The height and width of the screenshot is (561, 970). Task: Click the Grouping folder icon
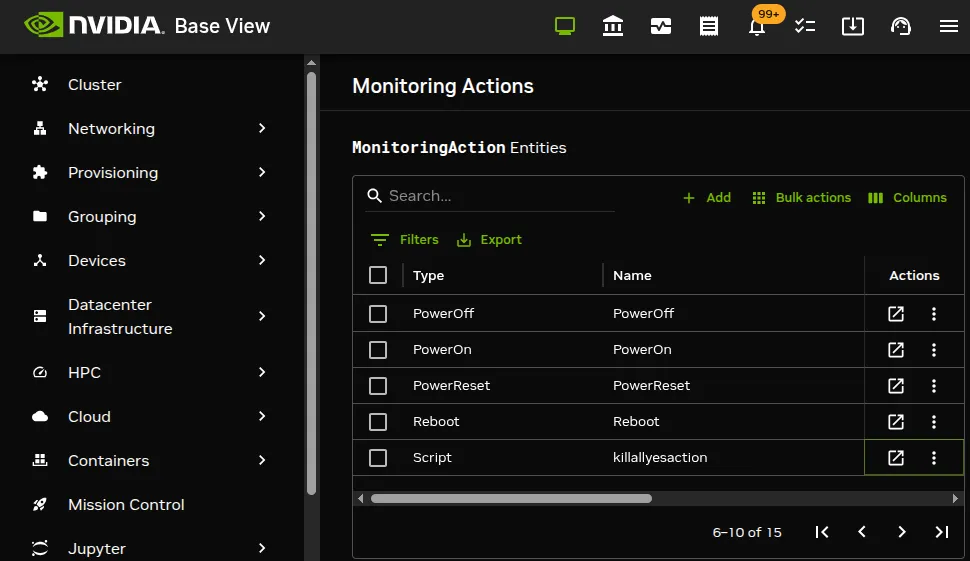pyautogui.click(x=40, y=216)
